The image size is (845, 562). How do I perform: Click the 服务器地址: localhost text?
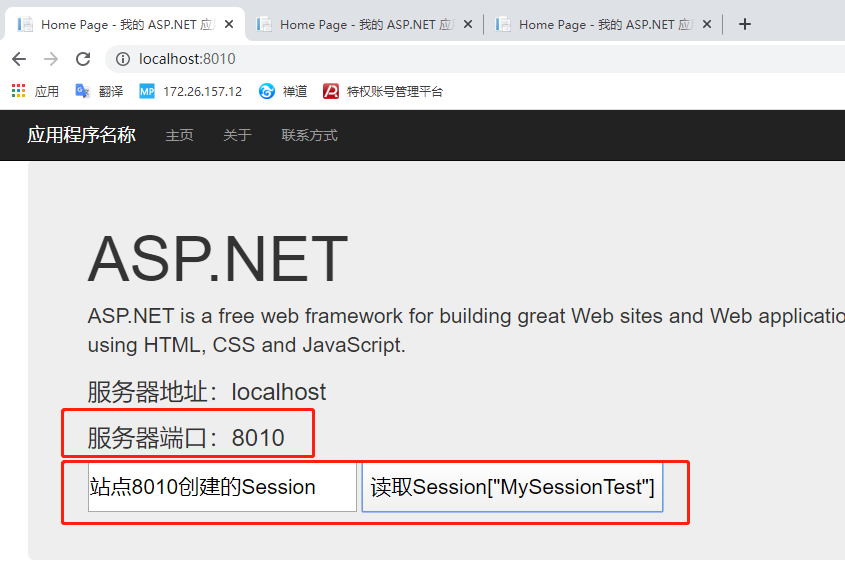pos(207,392)
